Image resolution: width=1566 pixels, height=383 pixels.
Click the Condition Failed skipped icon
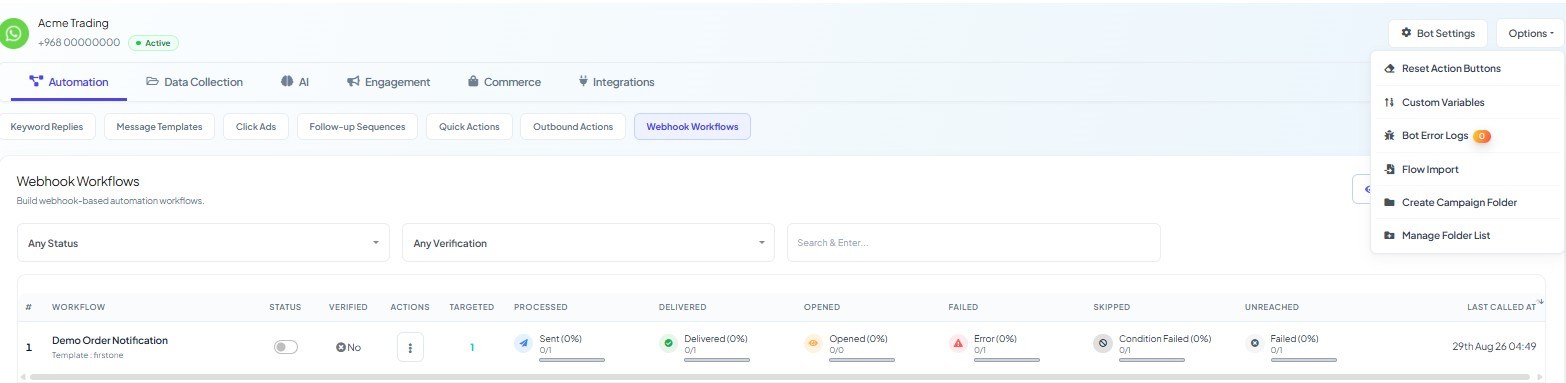[1103, 343]
